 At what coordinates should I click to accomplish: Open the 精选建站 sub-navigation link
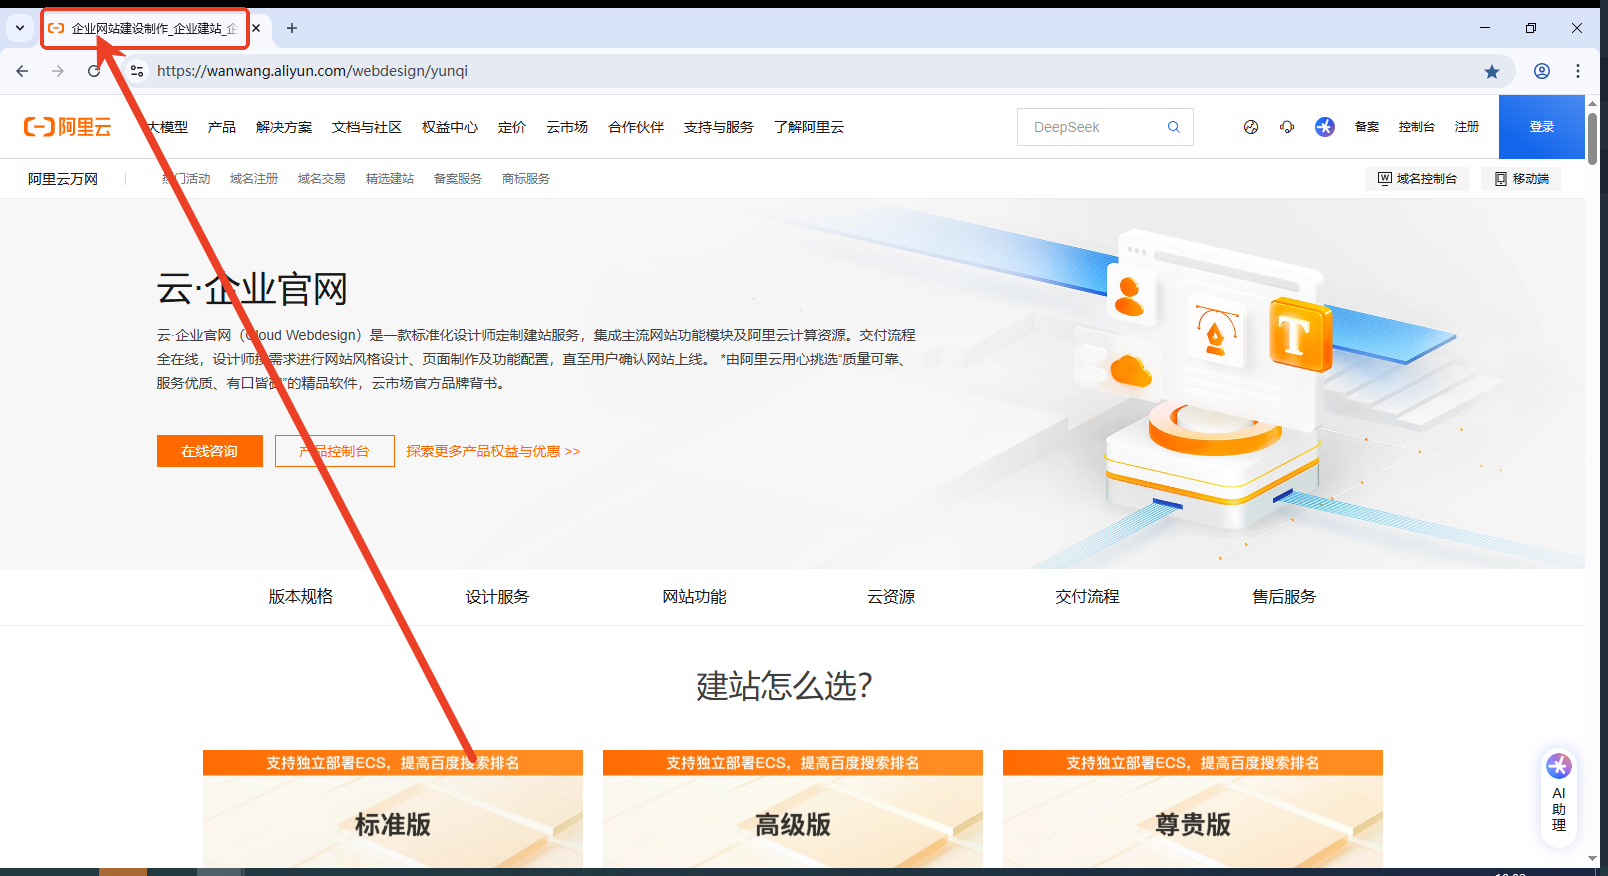point(390,179)
